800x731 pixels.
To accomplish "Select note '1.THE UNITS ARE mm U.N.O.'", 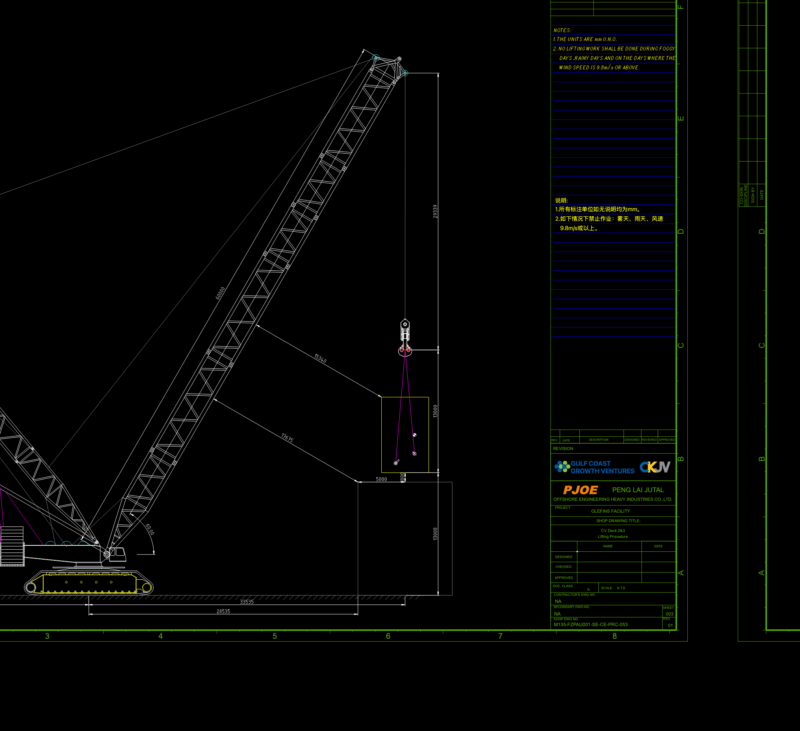I will (585, 39).
